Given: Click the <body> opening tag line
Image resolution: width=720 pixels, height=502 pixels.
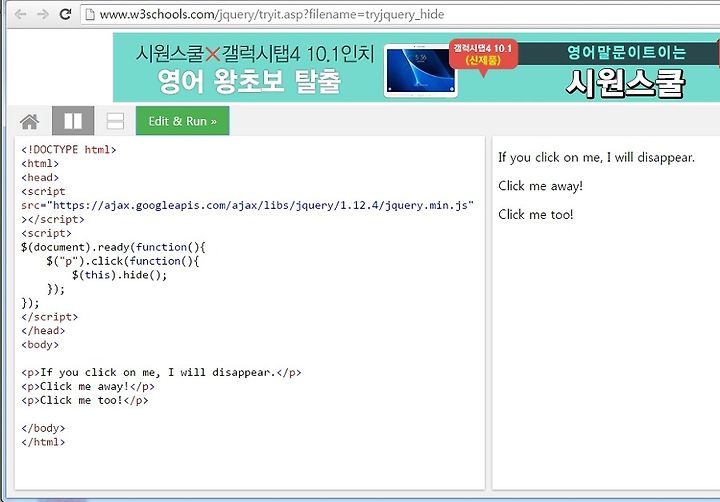Looking at the screenshot, I should coord(40,344).
